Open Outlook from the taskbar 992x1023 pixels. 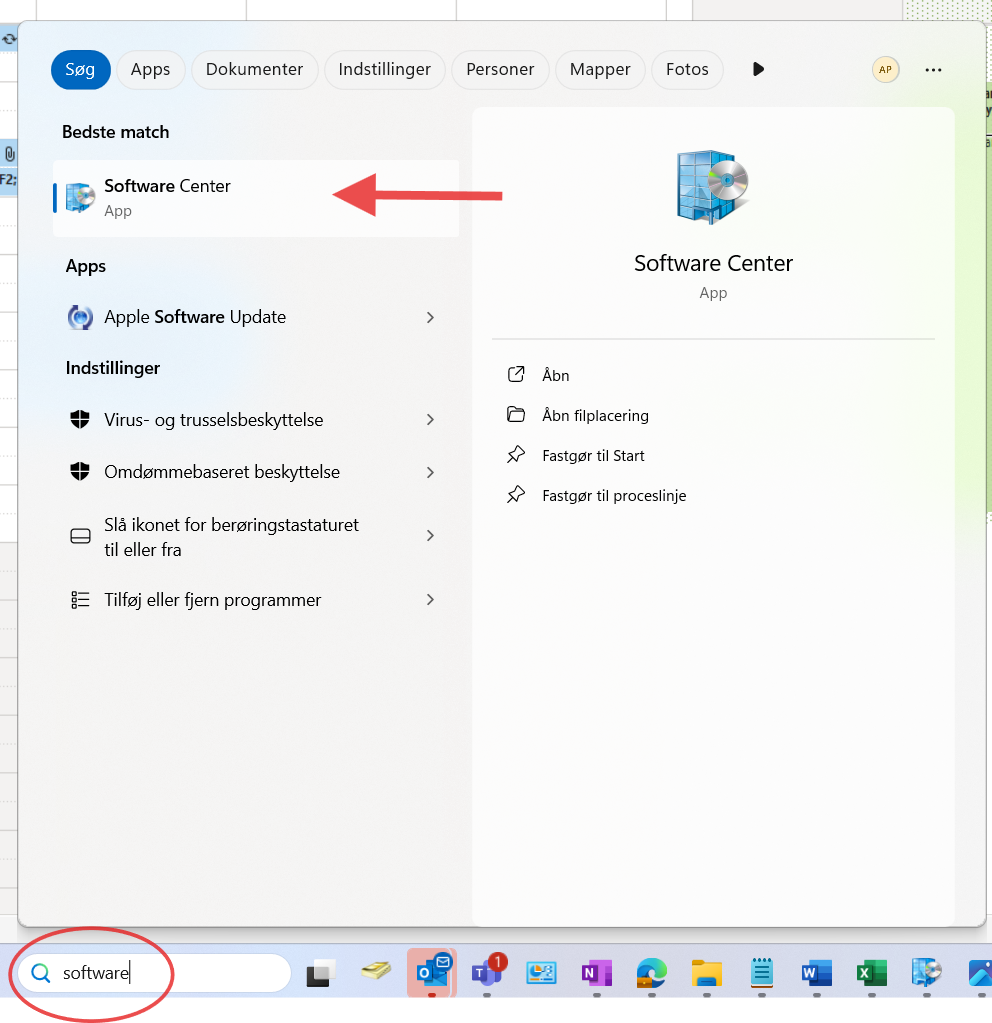tap(431, 973)
